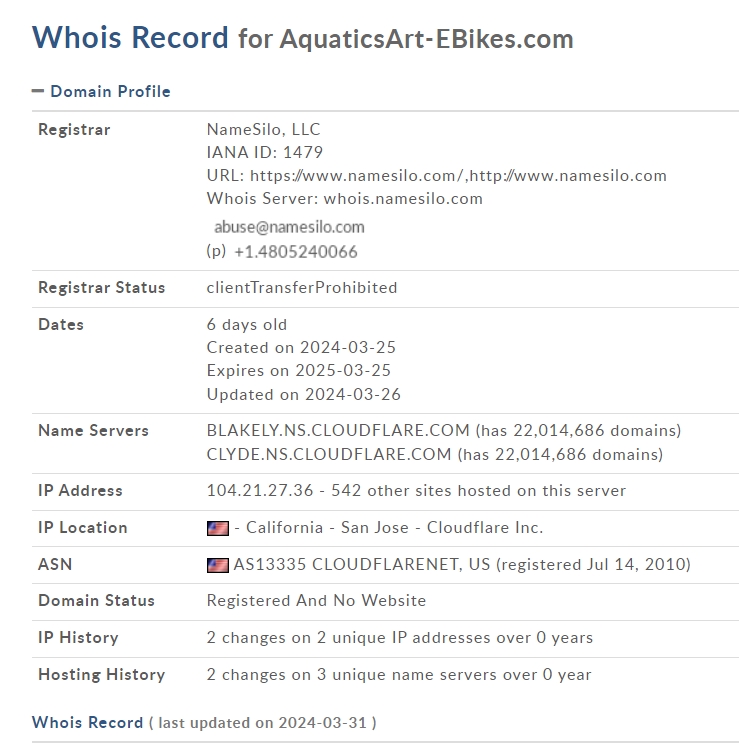Viewport: 739px width, 744px height.
Task: Click the AquaticsArt-EBikes.com domain title
Action: (x=426, y=39)
